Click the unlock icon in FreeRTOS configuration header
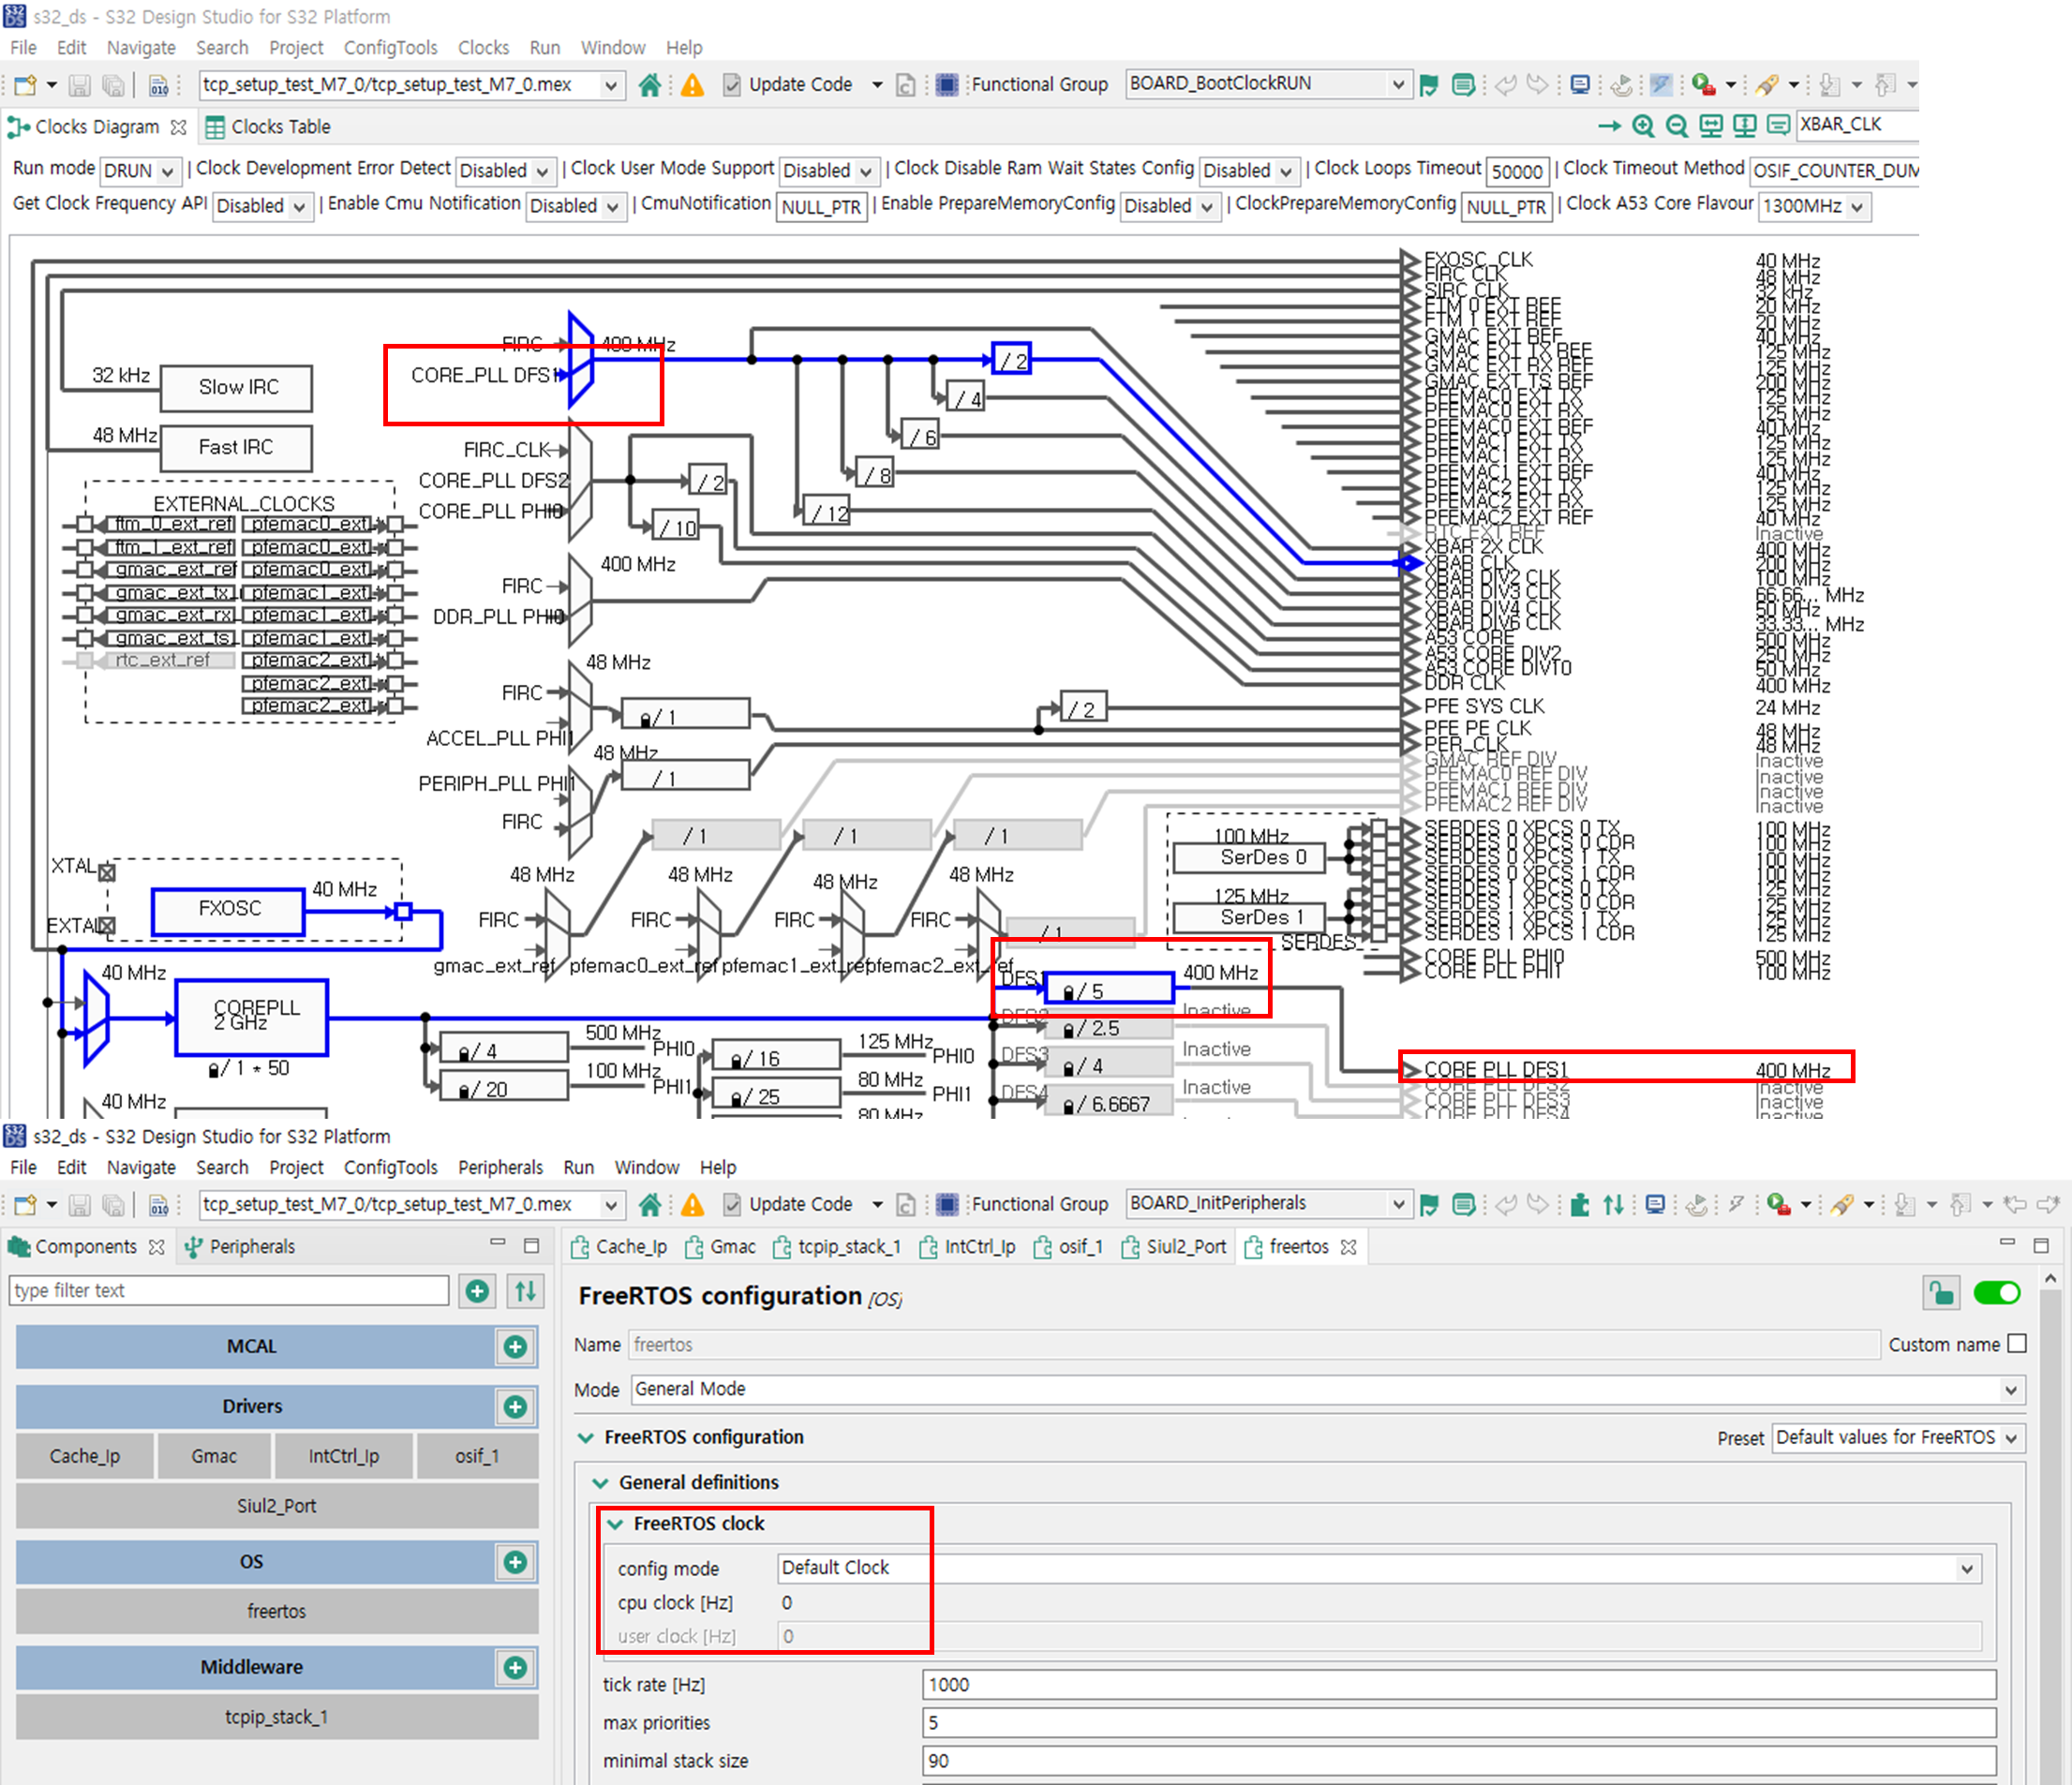 pos(1941,1294)
